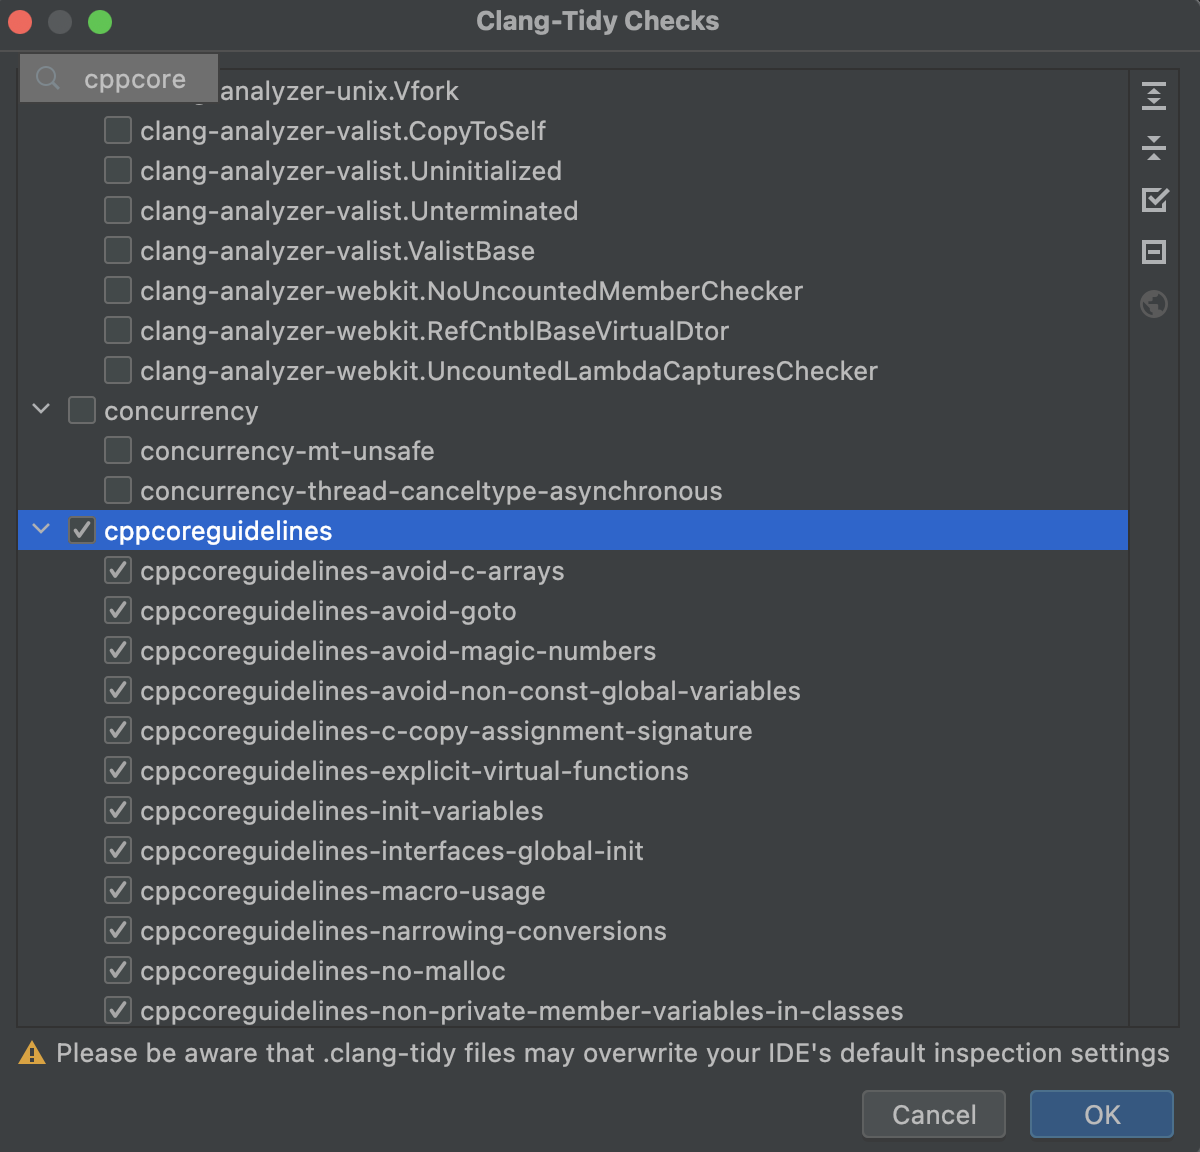The width and height of the screenshot is (1200, 1152).
Task: Select cppcoreguidelines-avoid-magic-numbers row text
Action: (398, 651)
